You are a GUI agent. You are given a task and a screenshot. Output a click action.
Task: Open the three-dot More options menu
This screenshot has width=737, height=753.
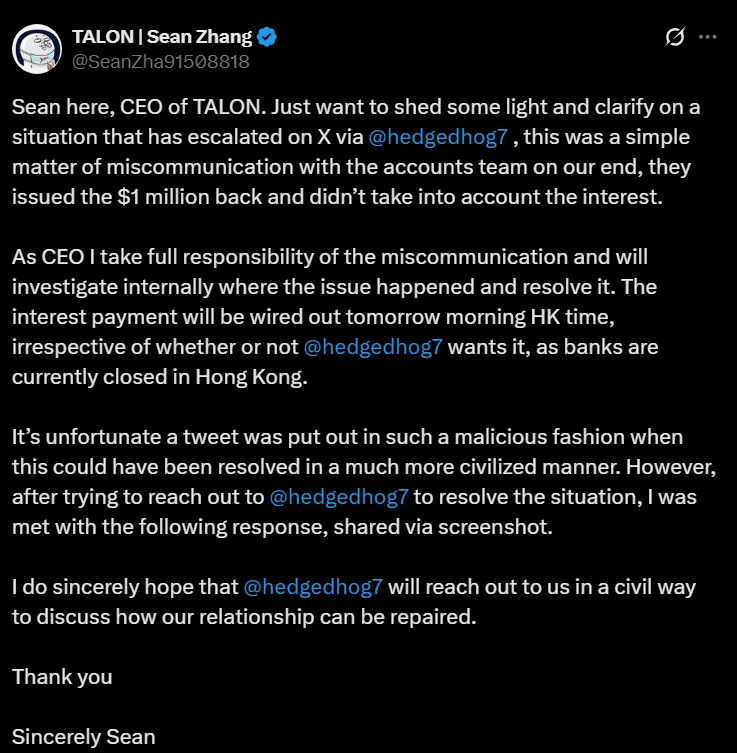pyautogui.click(x=708, y=38)
